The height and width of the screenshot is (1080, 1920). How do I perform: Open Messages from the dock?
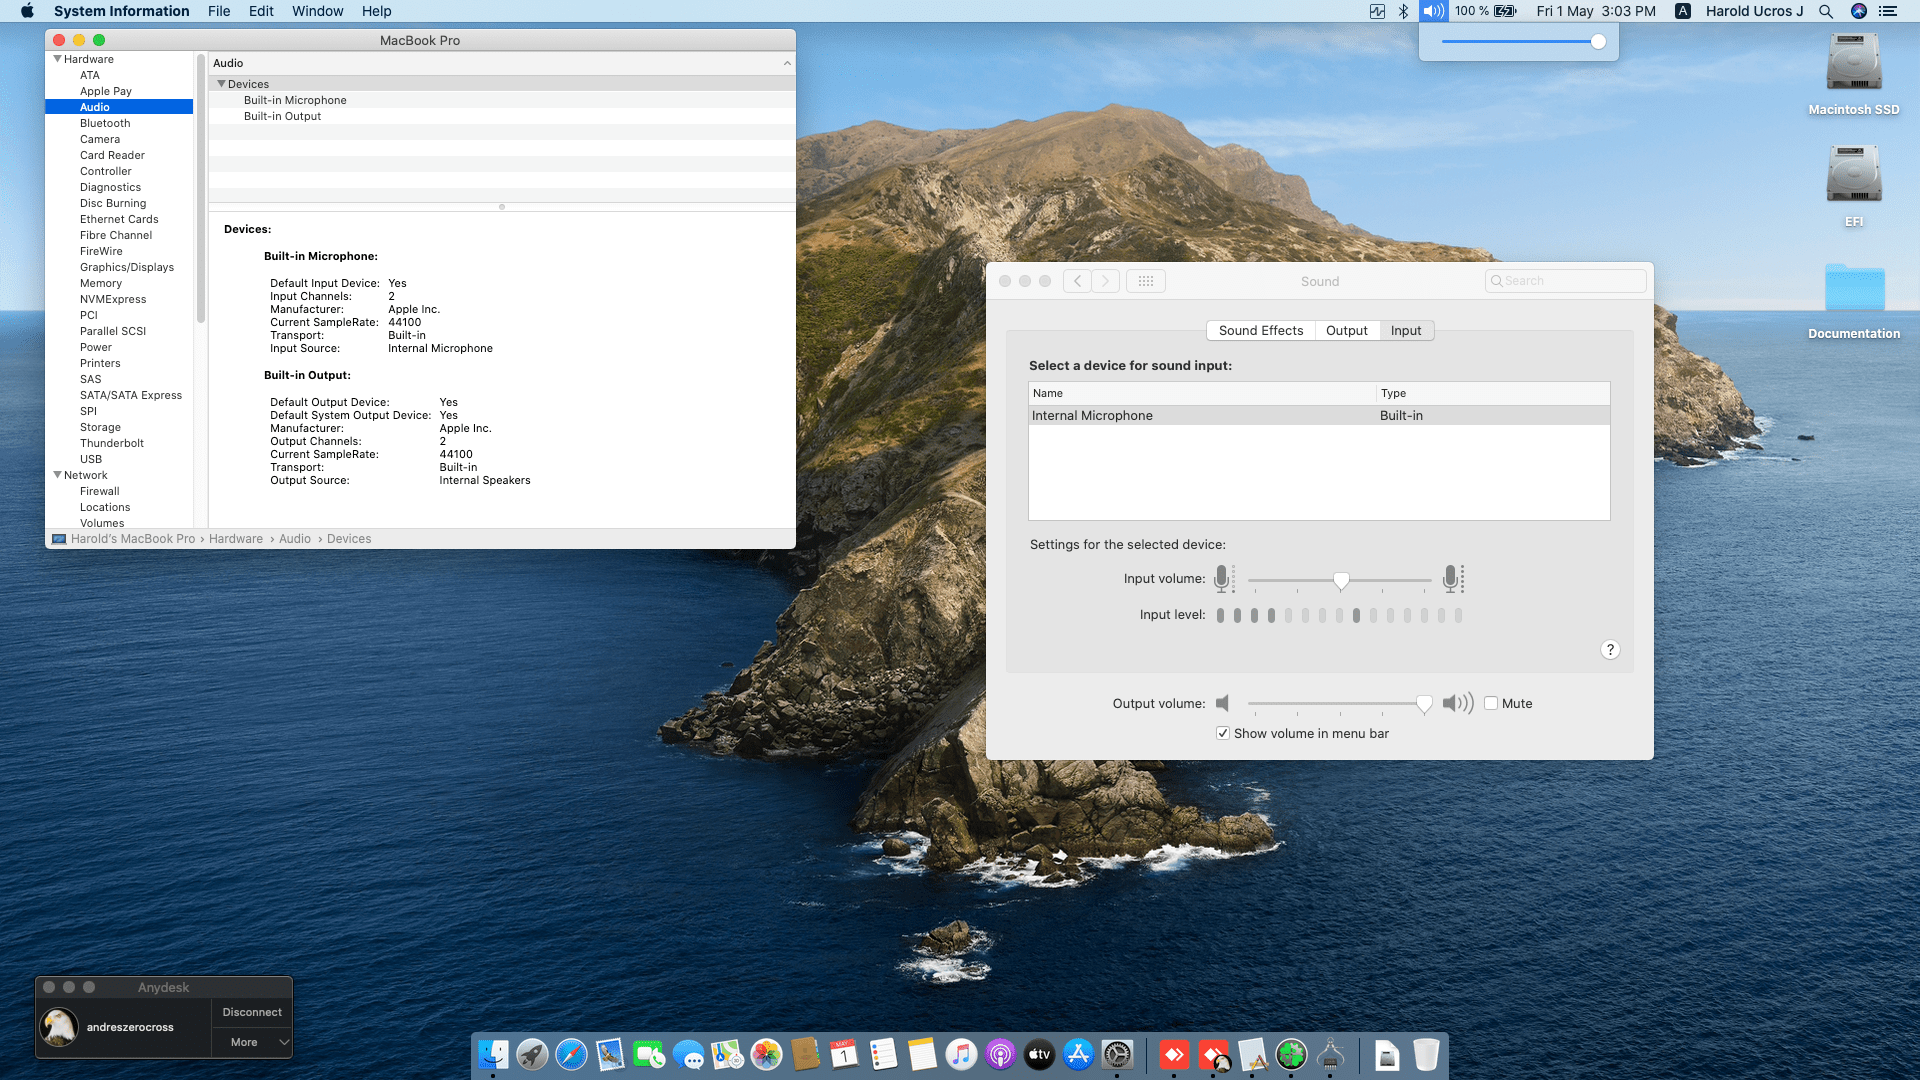688,1054
